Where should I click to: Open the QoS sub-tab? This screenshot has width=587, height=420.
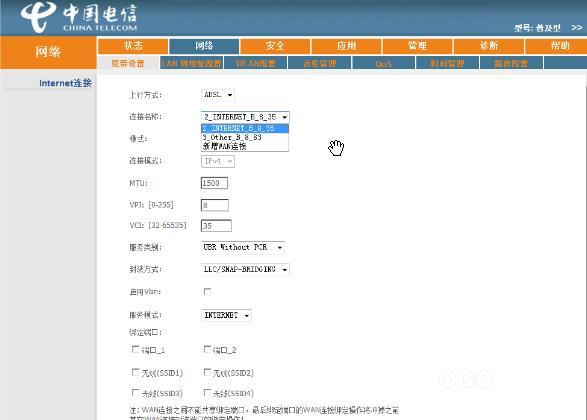coord(383,63)
